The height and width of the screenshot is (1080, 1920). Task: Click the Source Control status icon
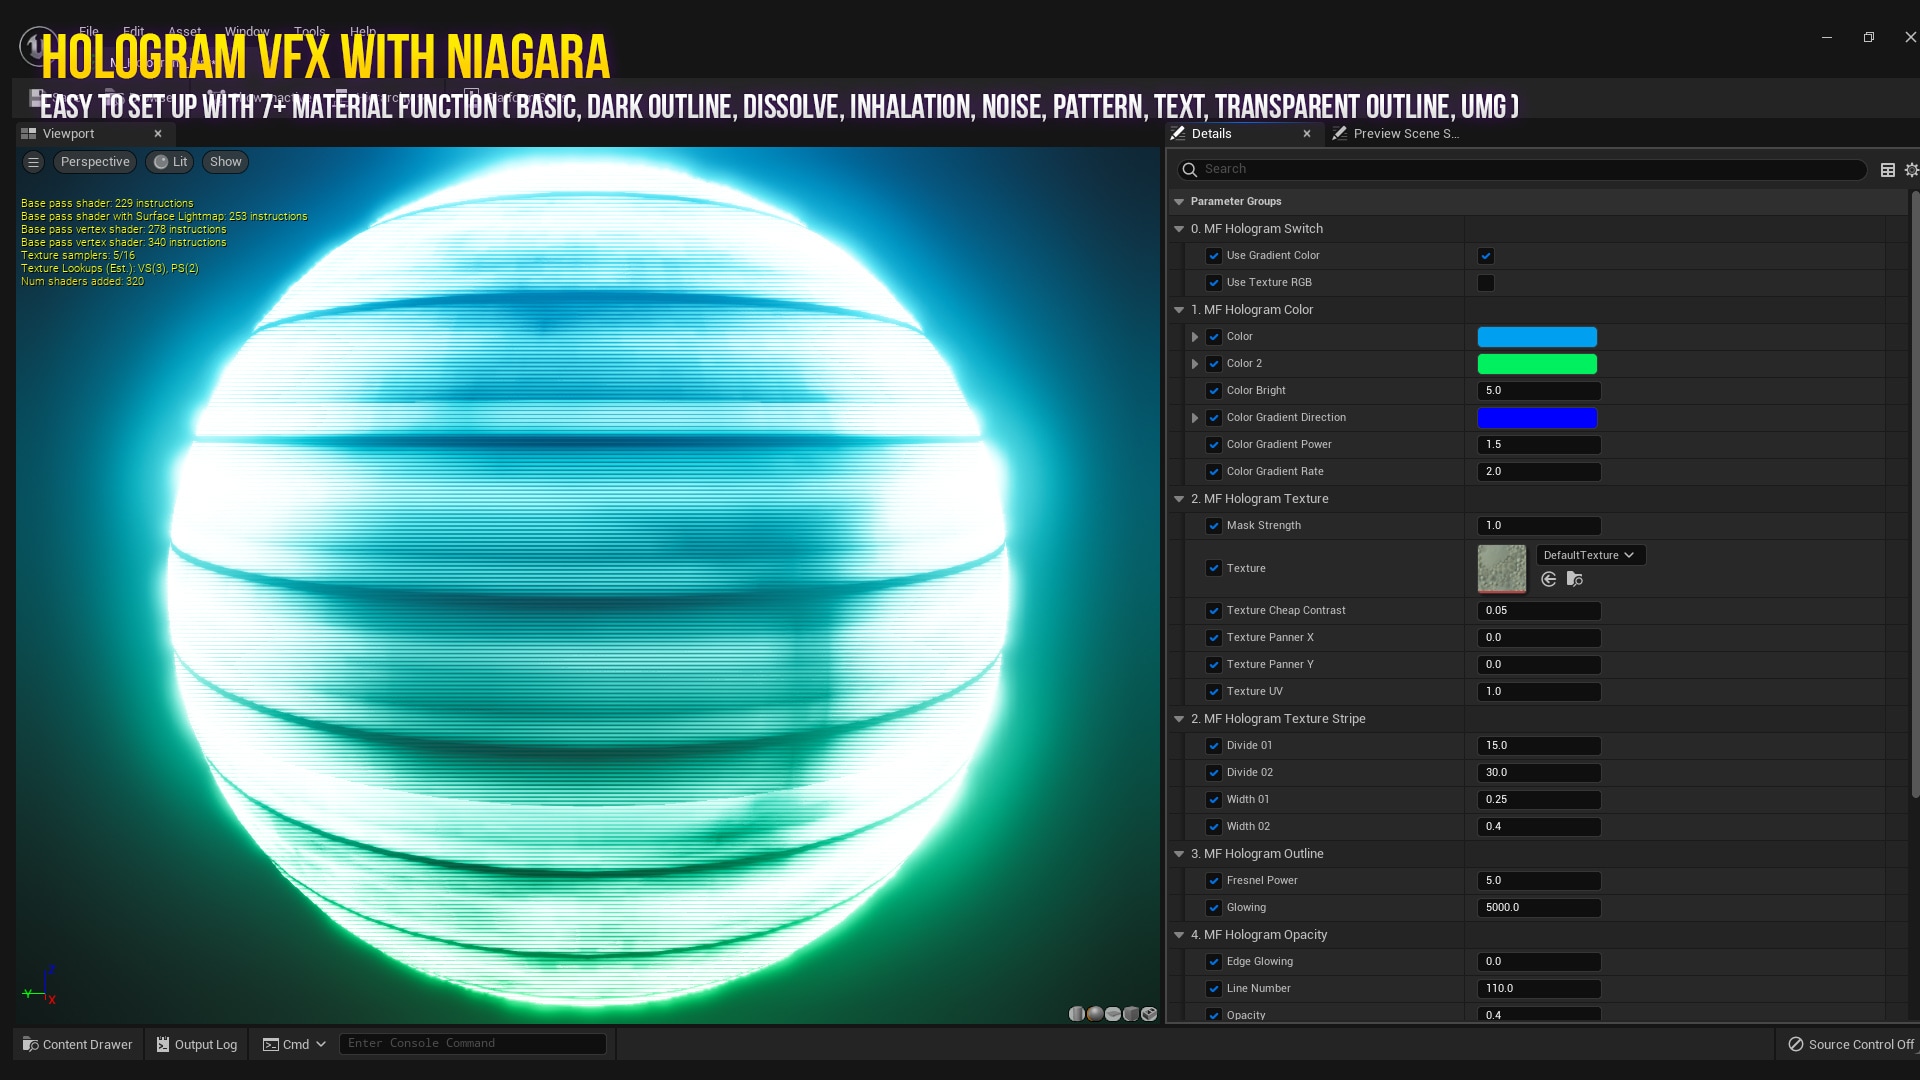[x=1796, y=1044]
